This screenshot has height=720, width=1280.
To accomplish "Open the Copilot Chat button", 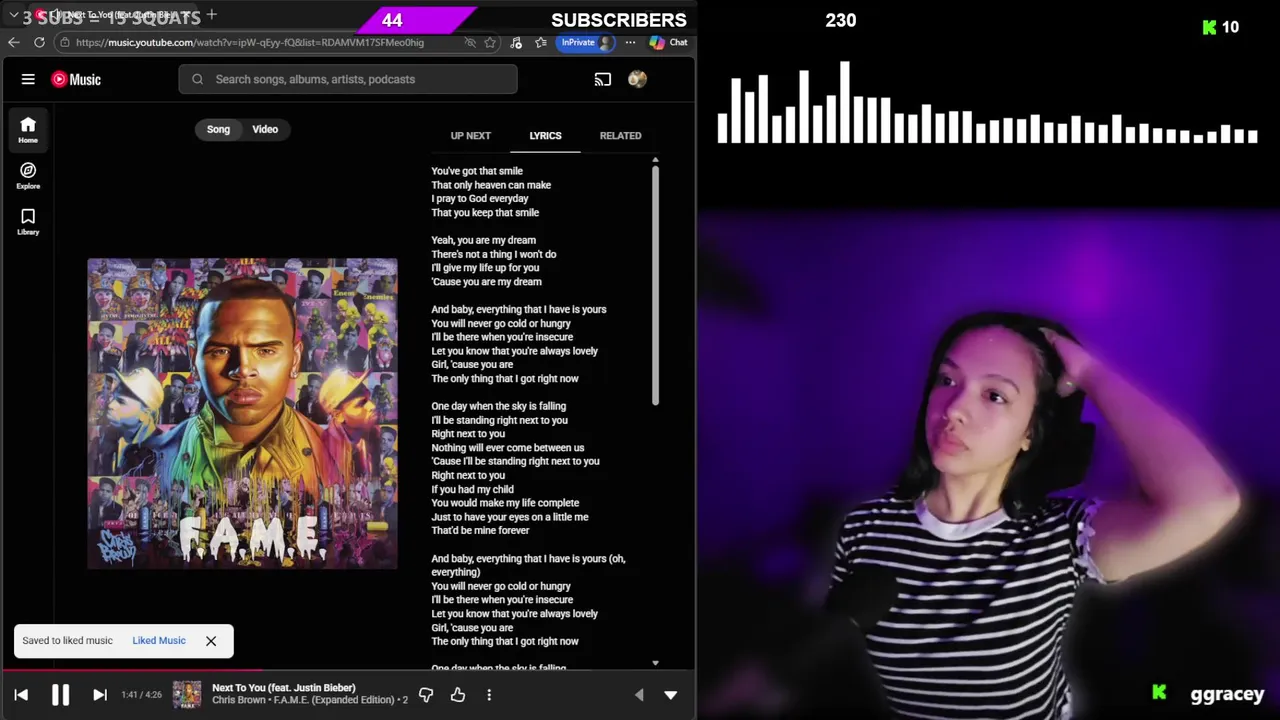I will (669, 42).
